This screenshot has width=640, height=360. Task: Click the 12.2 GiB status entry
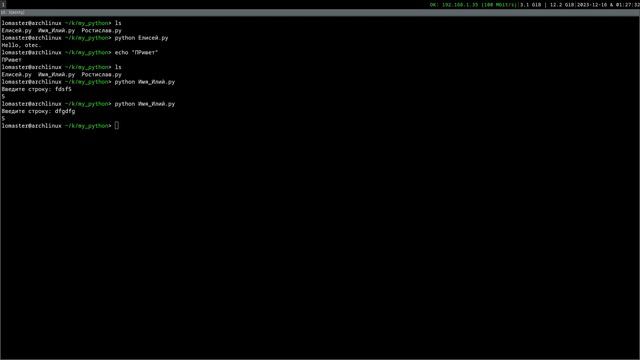(x=562, y=5)
